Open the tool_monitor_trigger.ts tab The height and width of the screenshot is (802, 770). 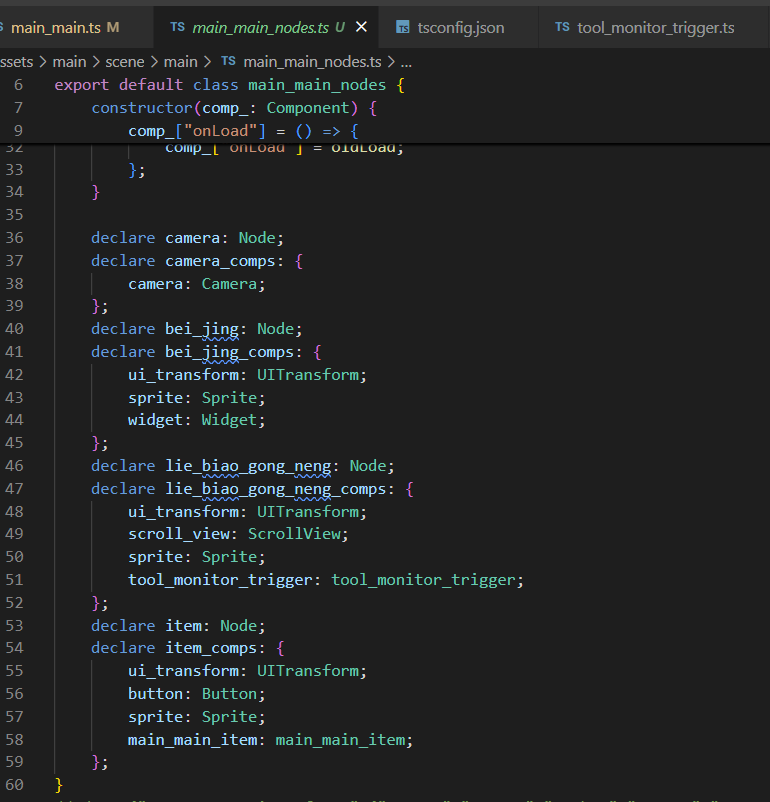pos(654,27)
